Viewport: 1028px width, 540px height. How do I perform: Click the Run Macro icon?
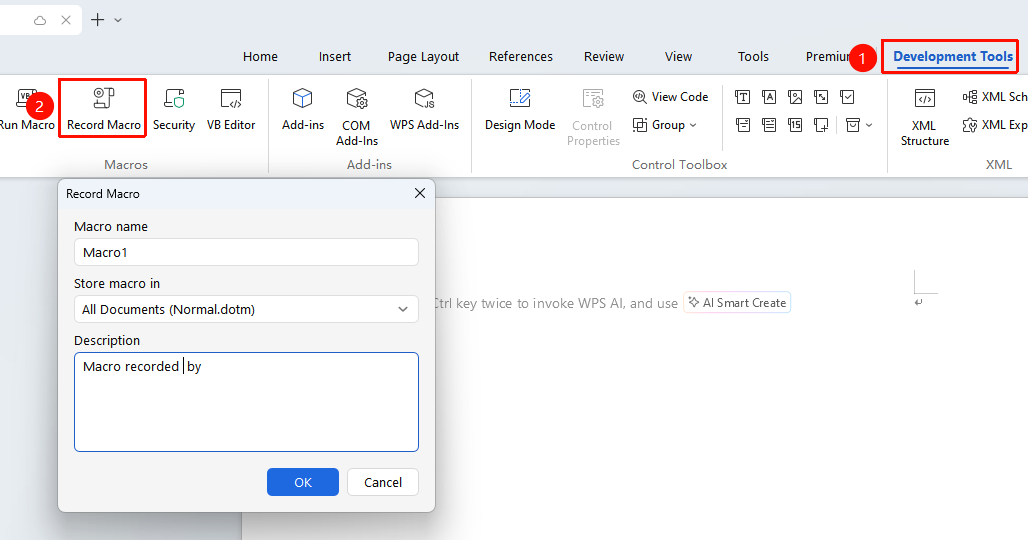click(26, 98)
